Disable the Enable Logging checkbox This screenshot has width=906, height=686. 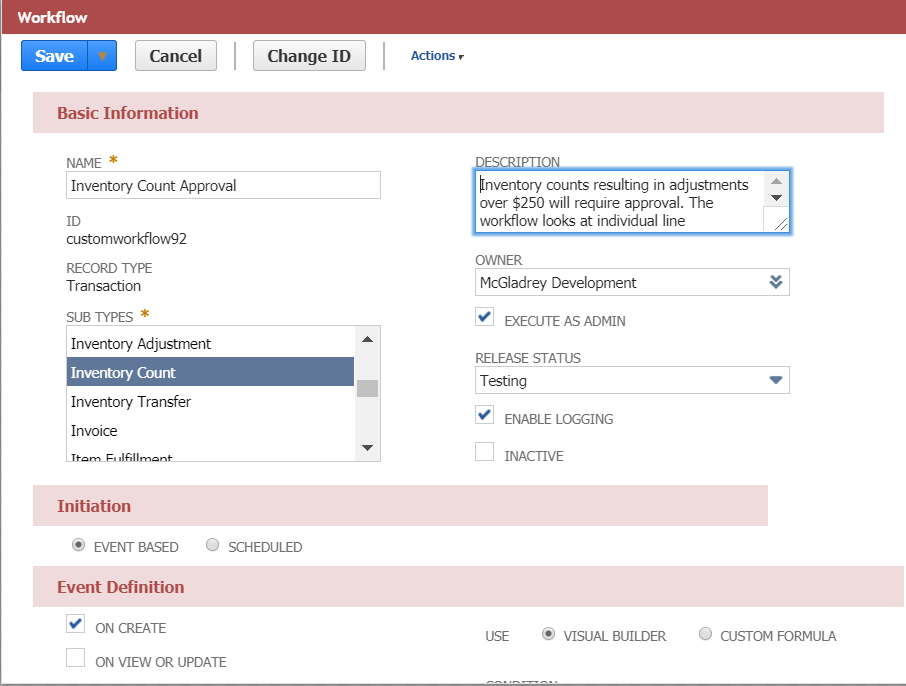(485, 415)
